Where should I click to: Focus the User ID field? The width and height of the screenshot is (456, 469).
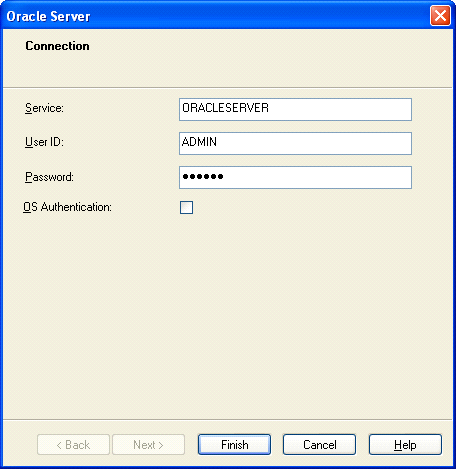(x=295, y=143)
